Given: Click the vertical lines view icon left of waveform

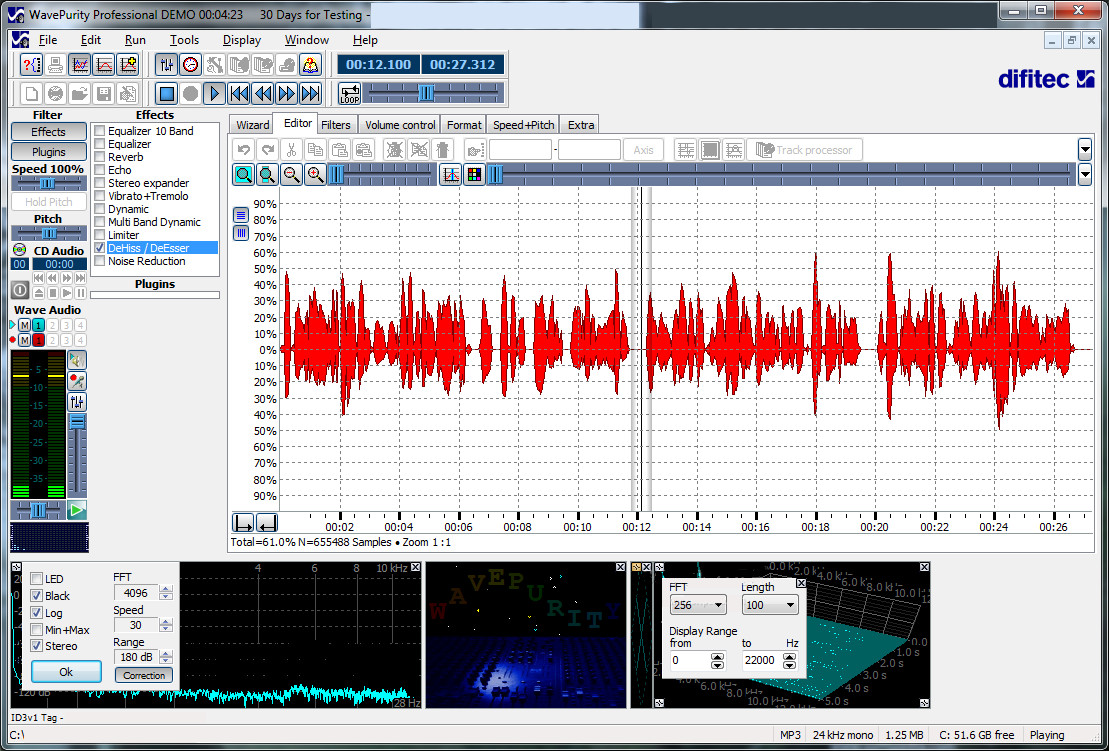Looking at the screenshot, I should tap(240, 233).
